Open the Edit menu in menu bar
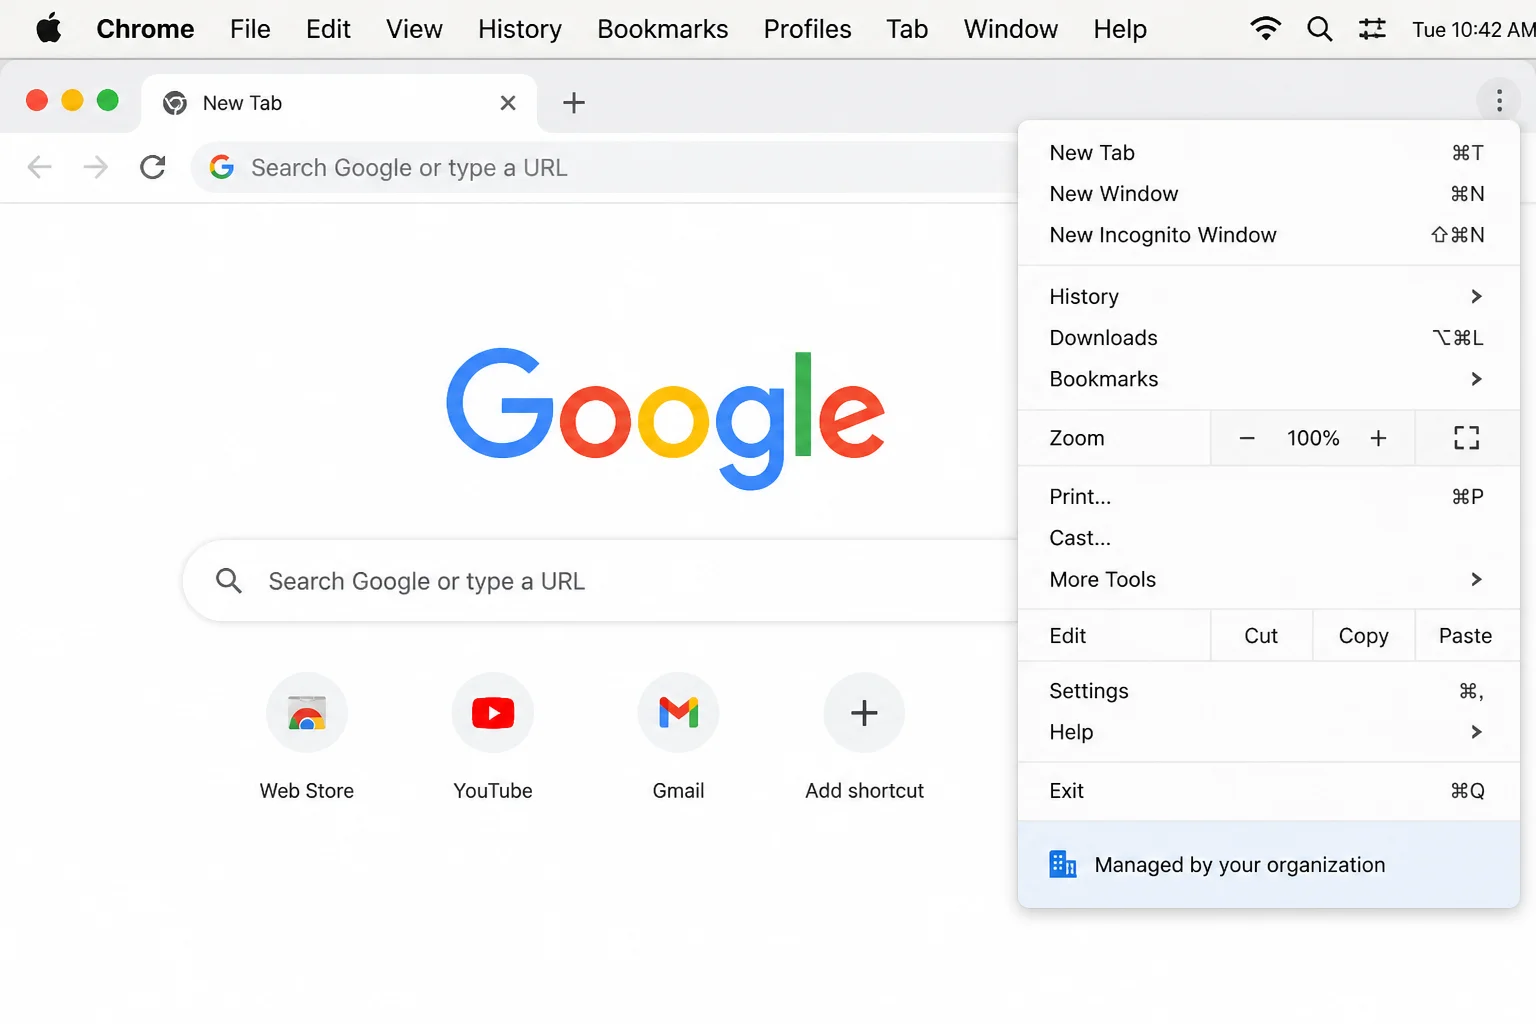Viewport: 1536px width, 1024px height. click(328, 29)
